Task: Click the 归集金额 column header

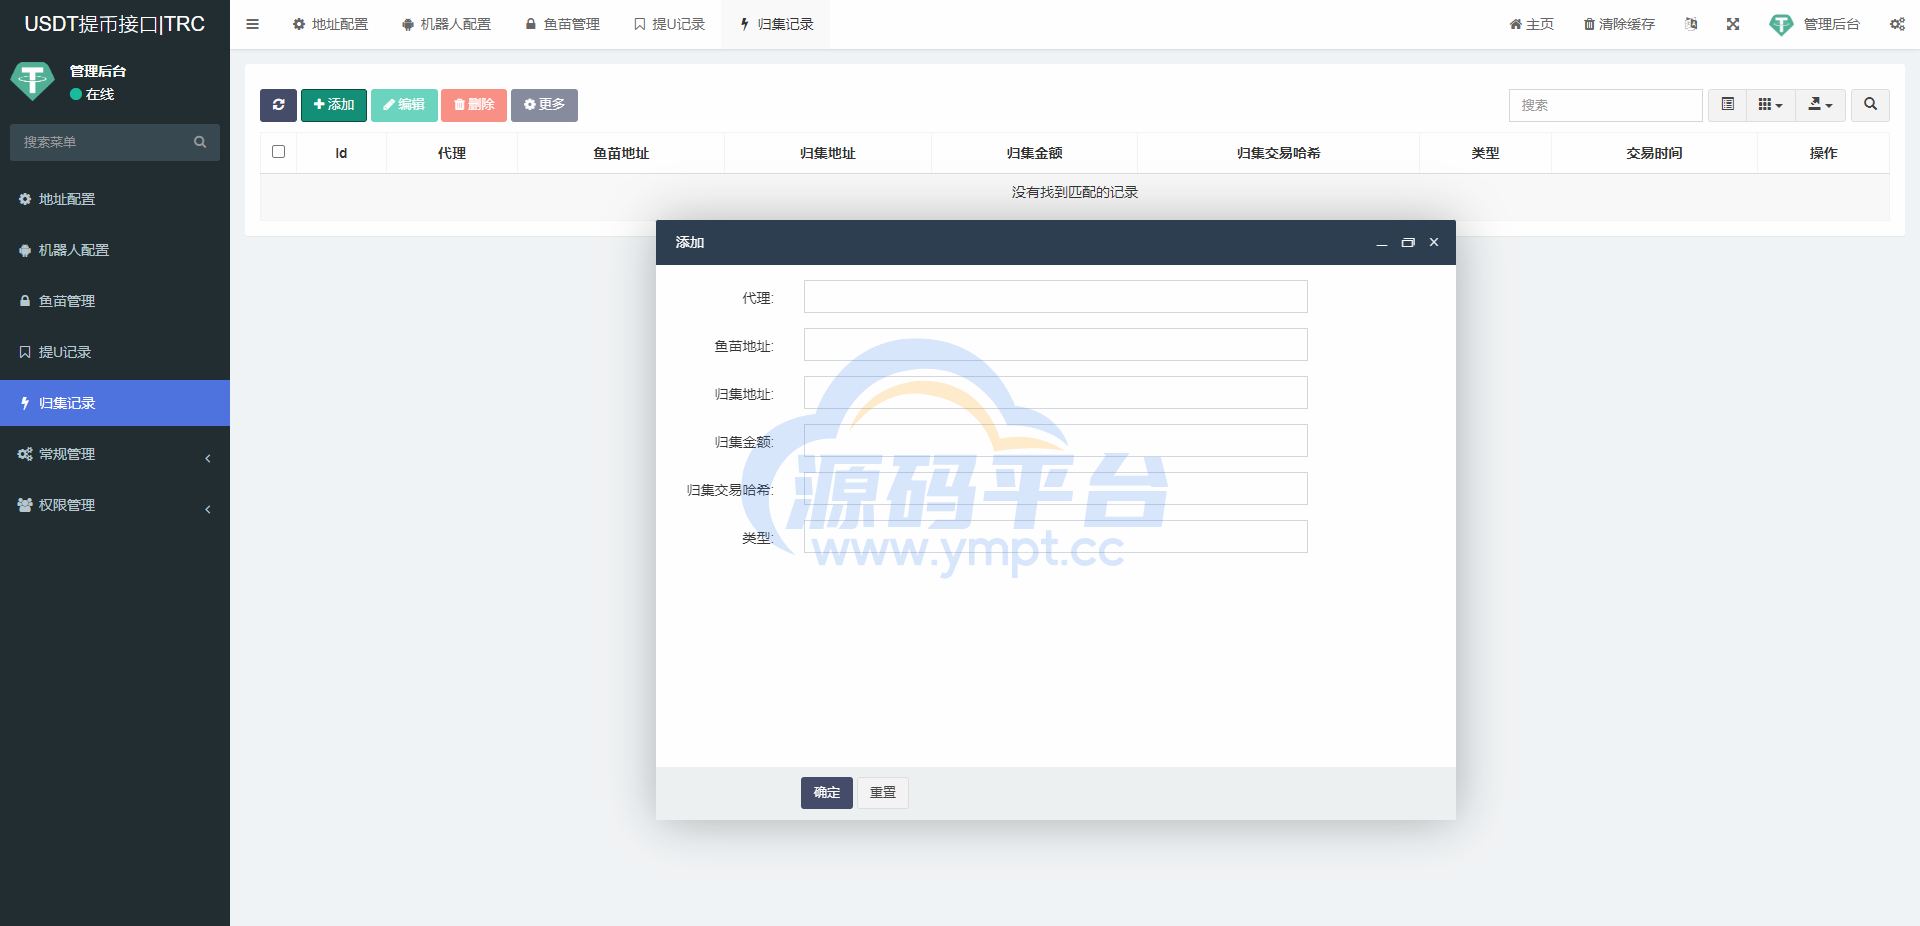Action: 1034,153
